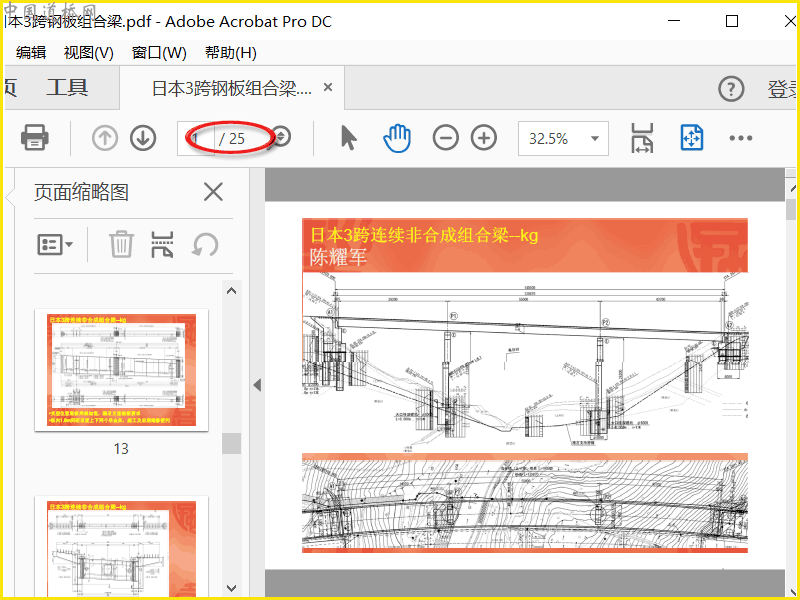800x600 pixels.
Task: Click the fit full page icon
Action: click(692, 138)
